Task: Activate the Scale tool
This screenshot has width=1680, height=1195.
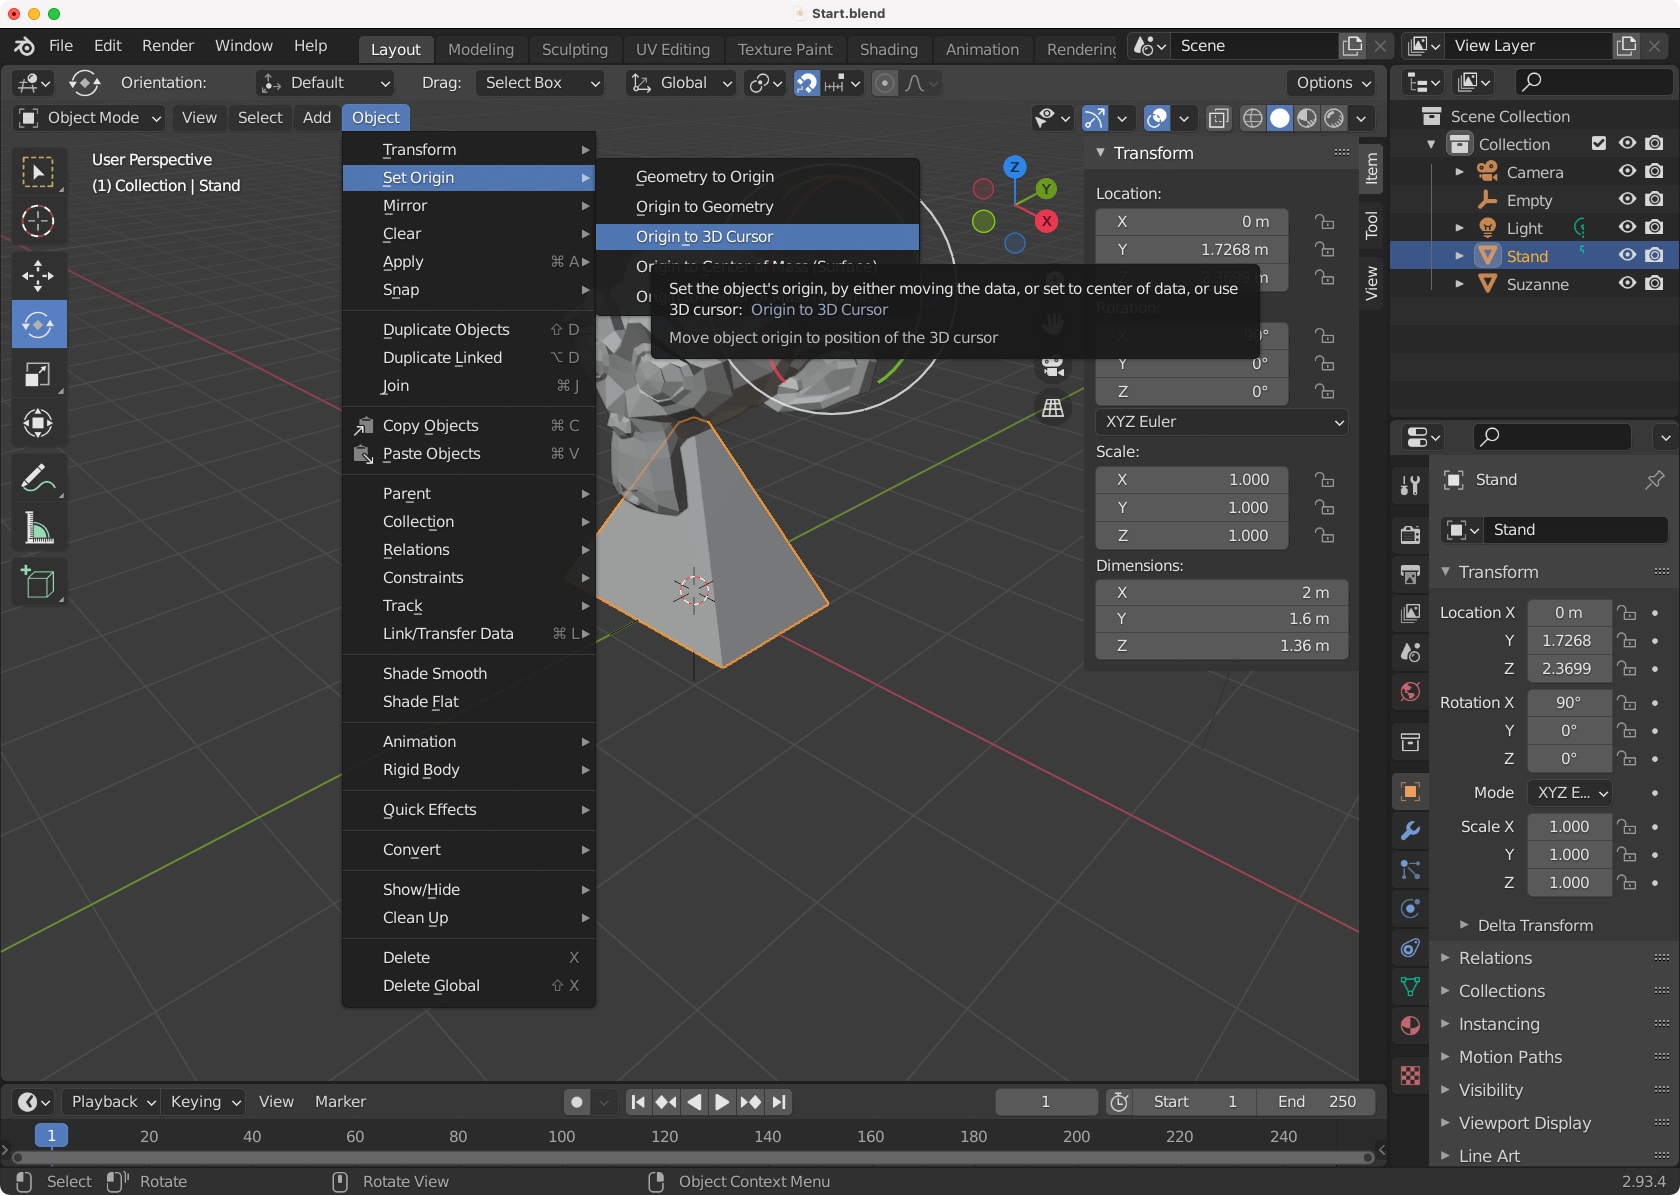Action: pos(38,375)
